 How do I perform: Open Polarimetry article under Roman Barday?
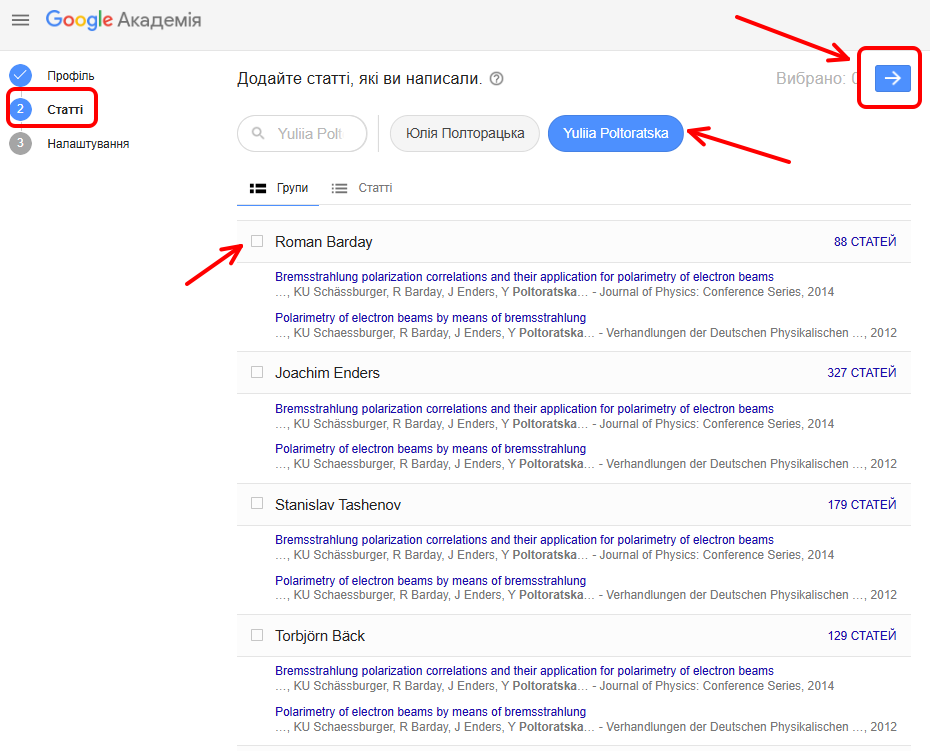click(x=431, y=317)
